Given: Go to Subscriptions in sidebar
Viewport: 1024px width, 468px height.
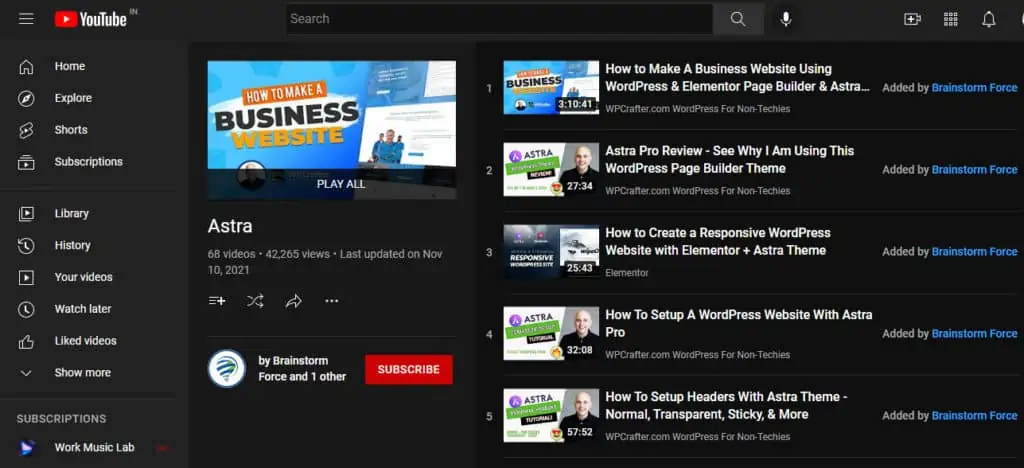Looking at the screenshot, I should 88,162.
